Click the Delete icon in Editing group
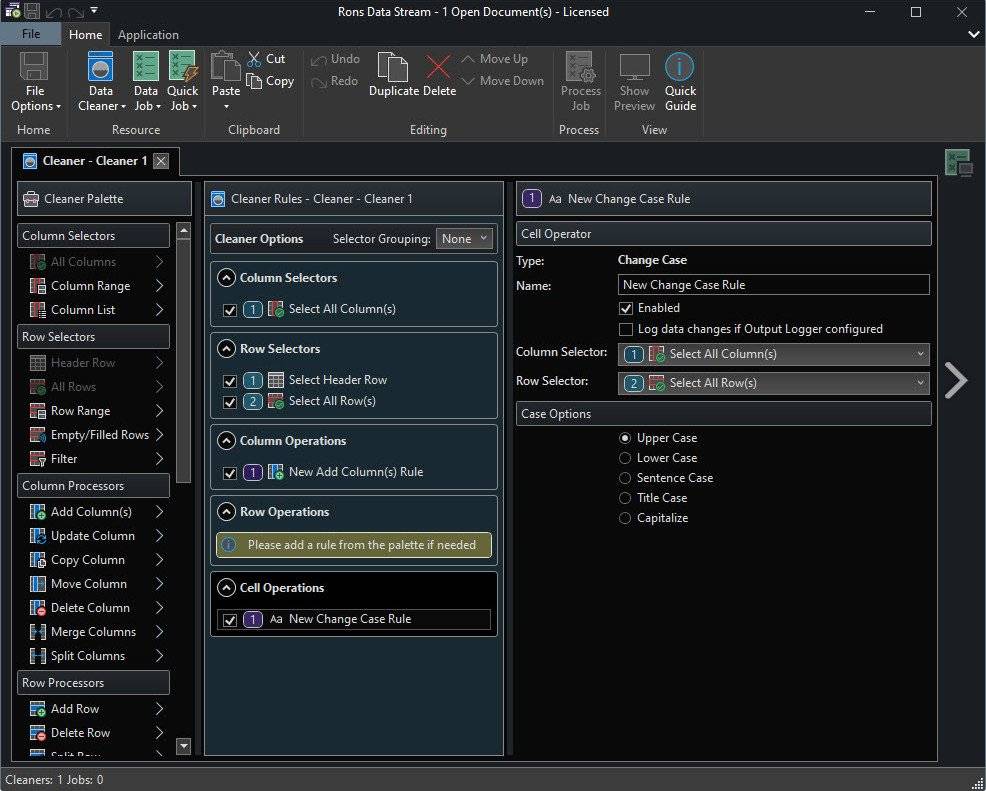The width and height of the screenshot is (986, 791). [438, 68]
